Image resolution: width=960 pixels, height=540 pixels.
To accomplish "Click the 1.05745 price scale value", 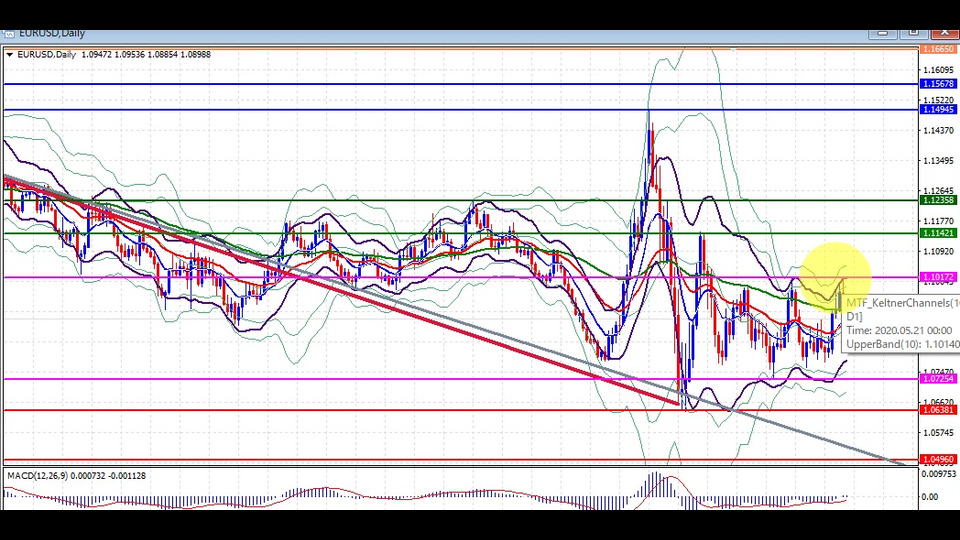I will click(x=938, y=432).
